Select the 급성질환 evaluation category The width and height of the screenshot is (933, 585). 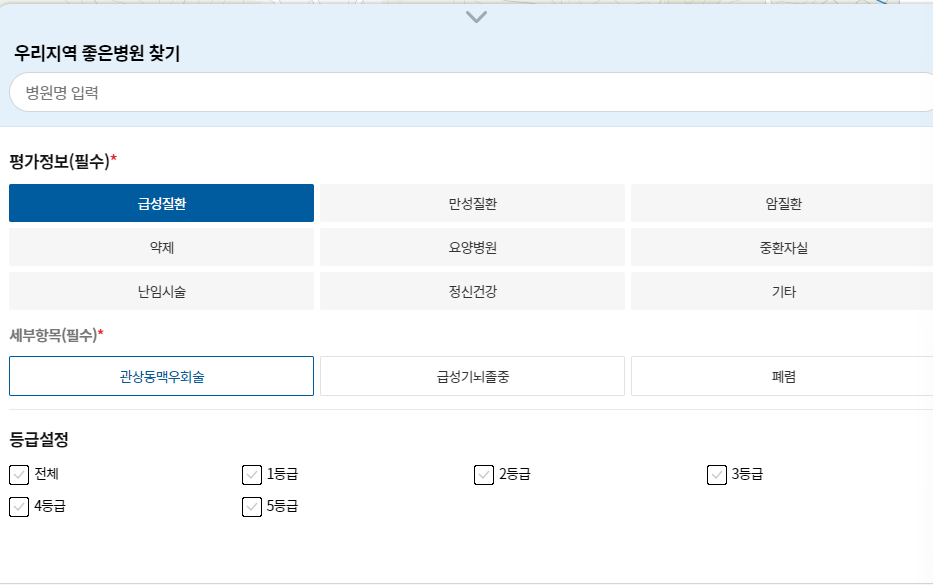click(161, 202)
